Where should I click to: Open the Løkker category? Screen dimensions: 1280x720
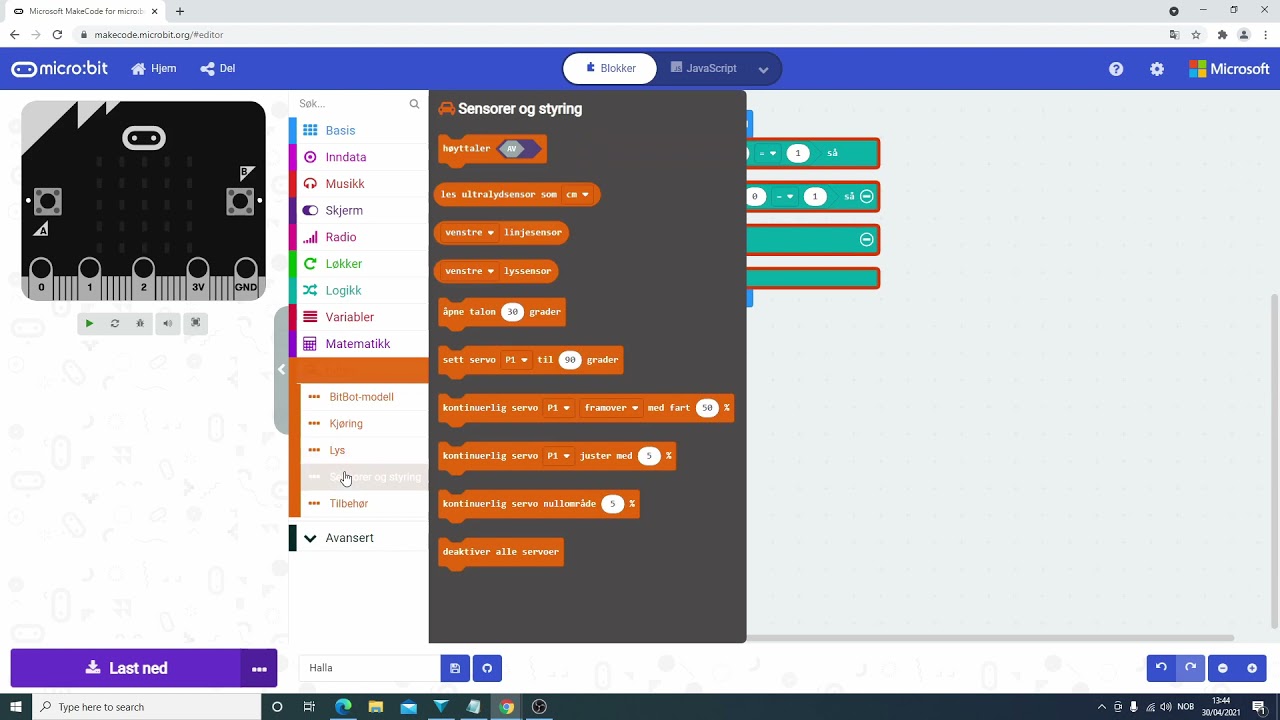pyautogui.click(x=360, y=264)
